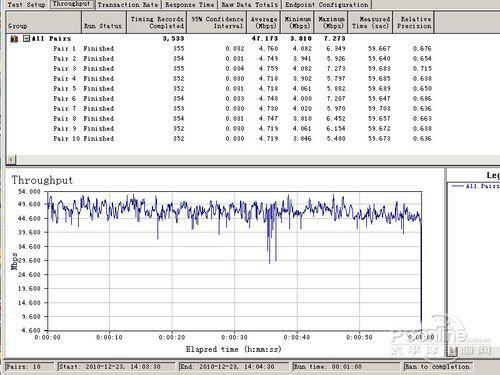Click the Relative Precision column header
The image size is (500, 375).
point(414,22)
